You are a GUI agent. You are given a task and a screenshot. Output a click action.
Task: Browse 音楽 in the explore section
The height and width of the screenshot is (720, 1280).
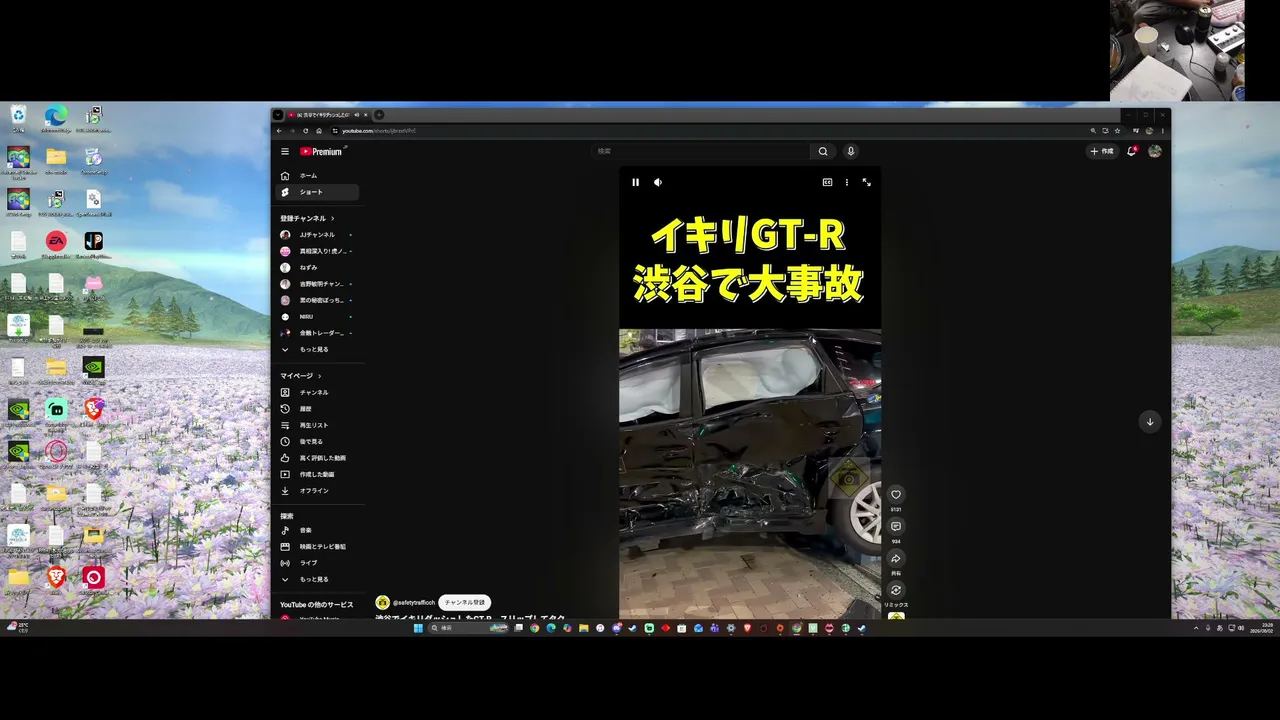point(316,531)
